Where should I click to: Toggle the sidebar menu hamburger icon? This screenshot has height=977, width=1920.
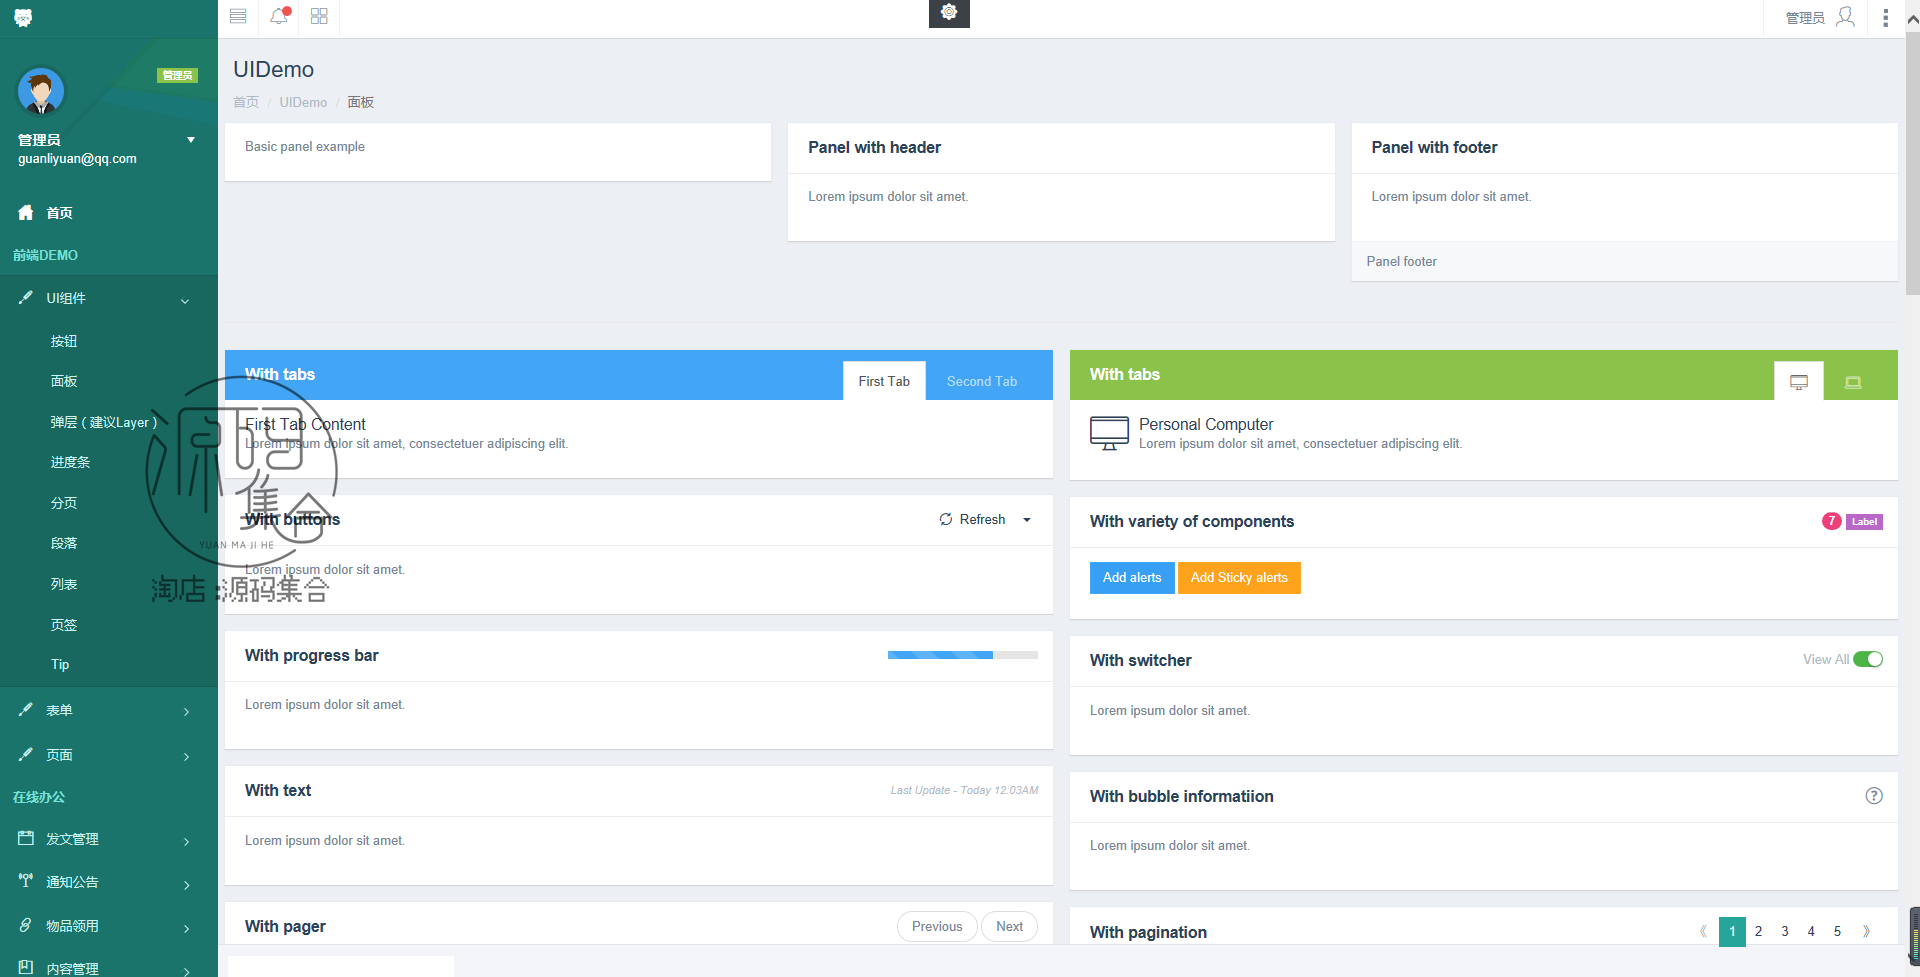(x=238, y=16)
